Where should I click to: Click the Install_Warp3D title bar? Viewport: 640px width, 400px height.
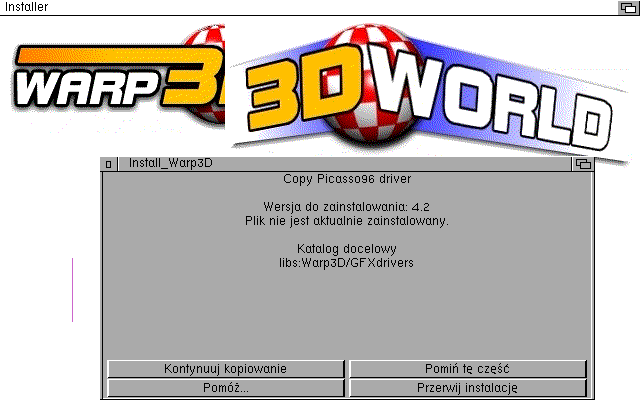pos(345,164)
